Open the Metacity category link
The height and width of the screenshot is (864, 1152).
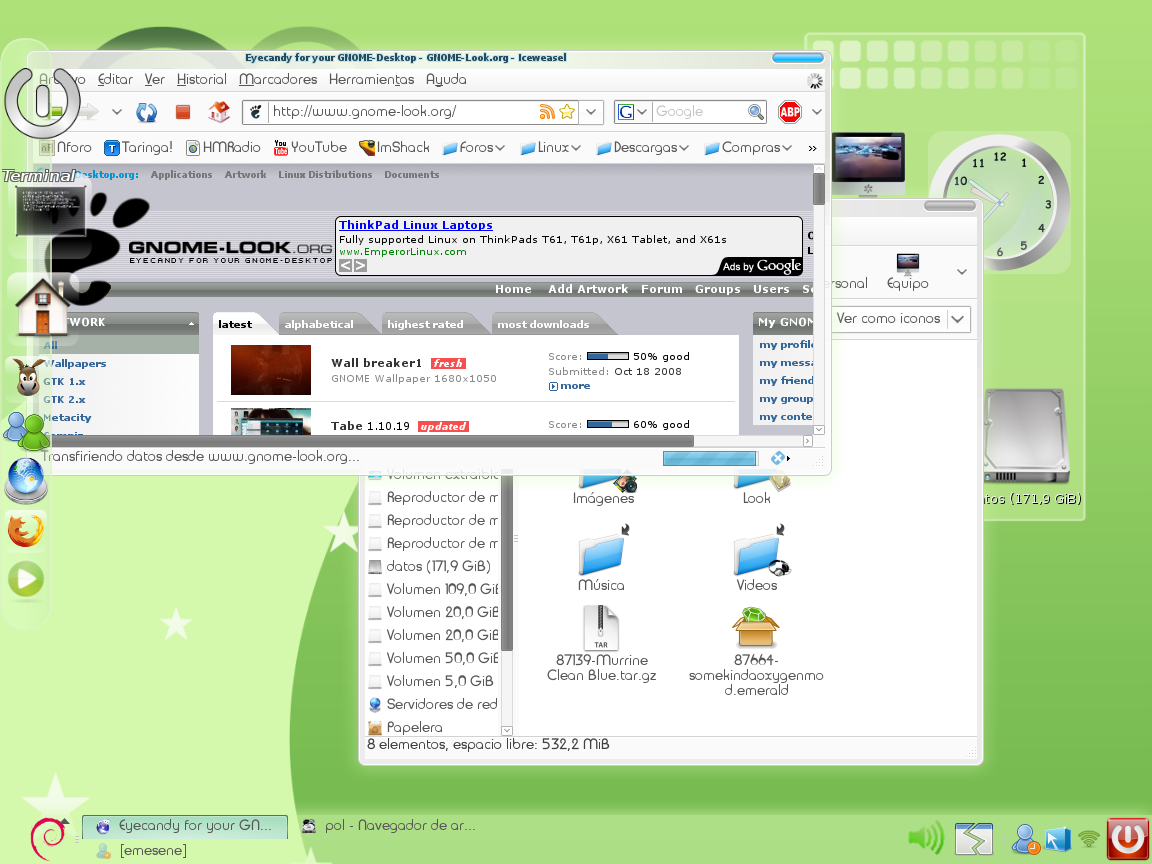tap(67, 417)
